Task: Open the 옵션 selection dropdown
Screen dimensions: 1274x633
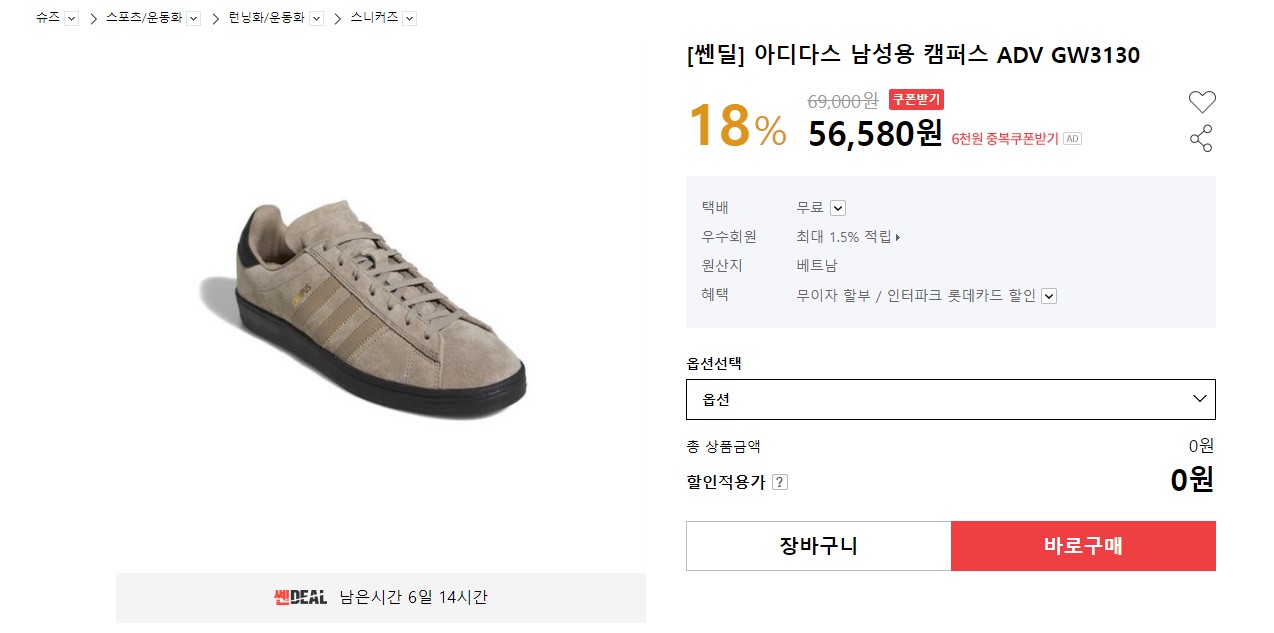Action: (x=950, y=399)
